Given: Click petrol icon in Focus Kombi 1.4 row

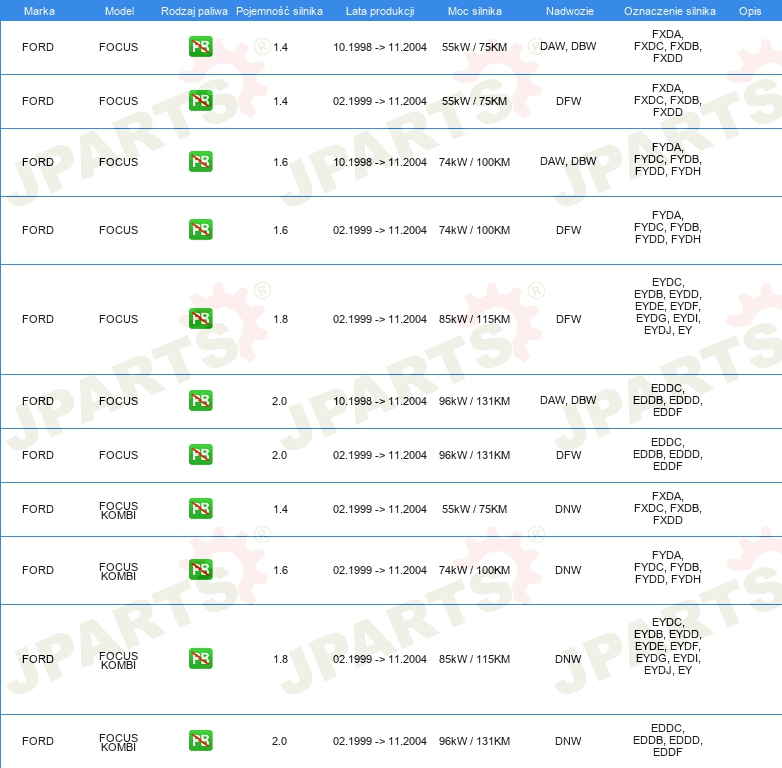Looking at the screenshot, I should [x=200, y=509].
